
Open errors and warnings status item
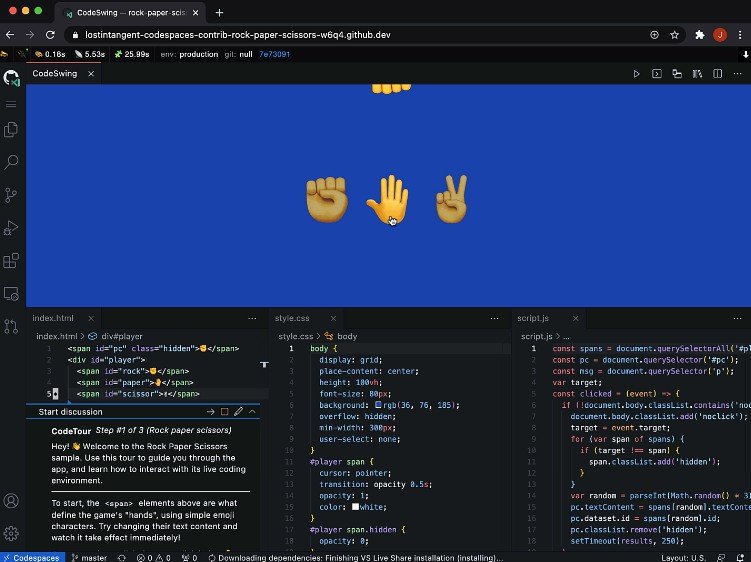pyautogui.click(x=153, y=558)
